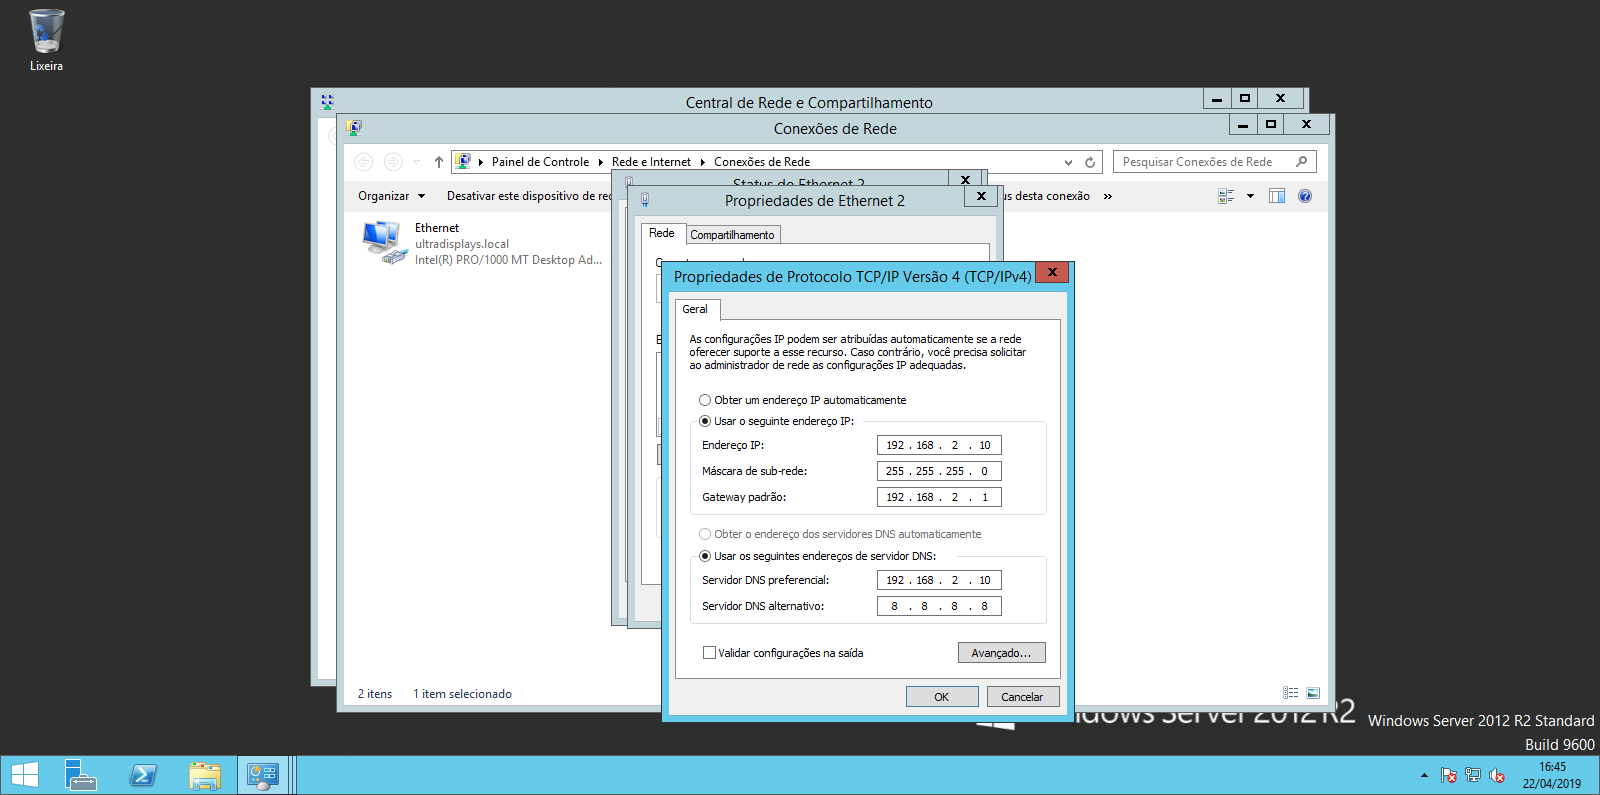Switch to the Compartilhamento tab
Screen dimensions: 1600x795
pyautogui.click(x=732, y=235)
